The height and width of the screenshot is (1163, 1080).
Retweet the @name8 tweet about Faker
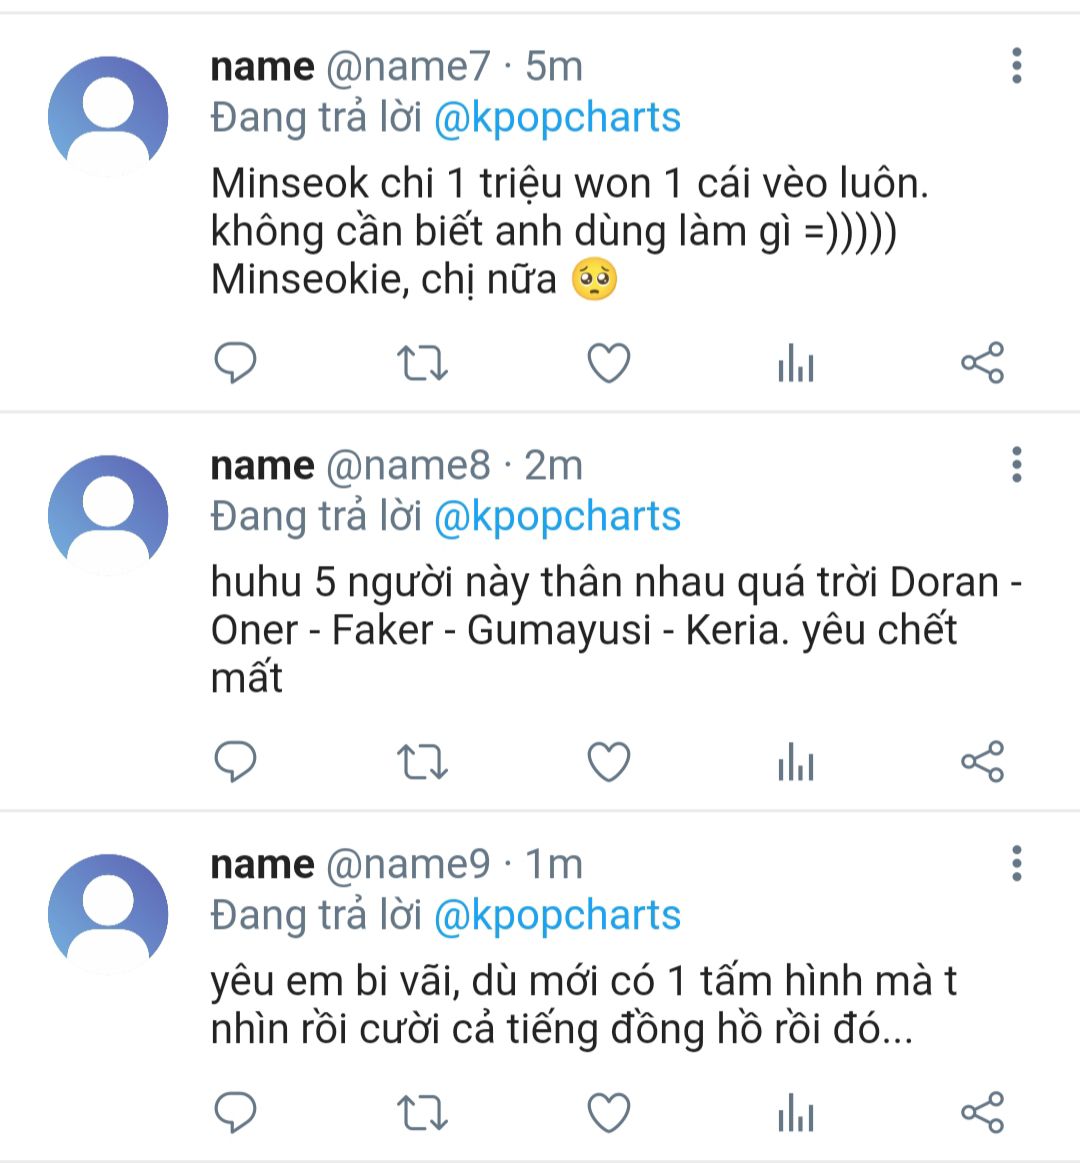click(422, 762)
